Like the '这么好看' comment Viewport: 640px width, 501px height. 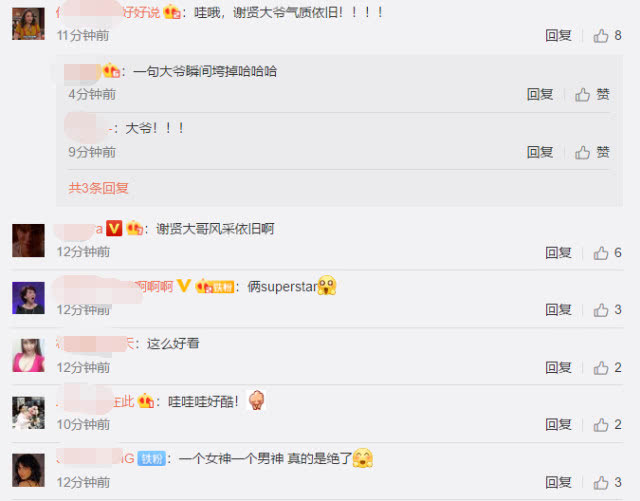click(x=607, y=368)
